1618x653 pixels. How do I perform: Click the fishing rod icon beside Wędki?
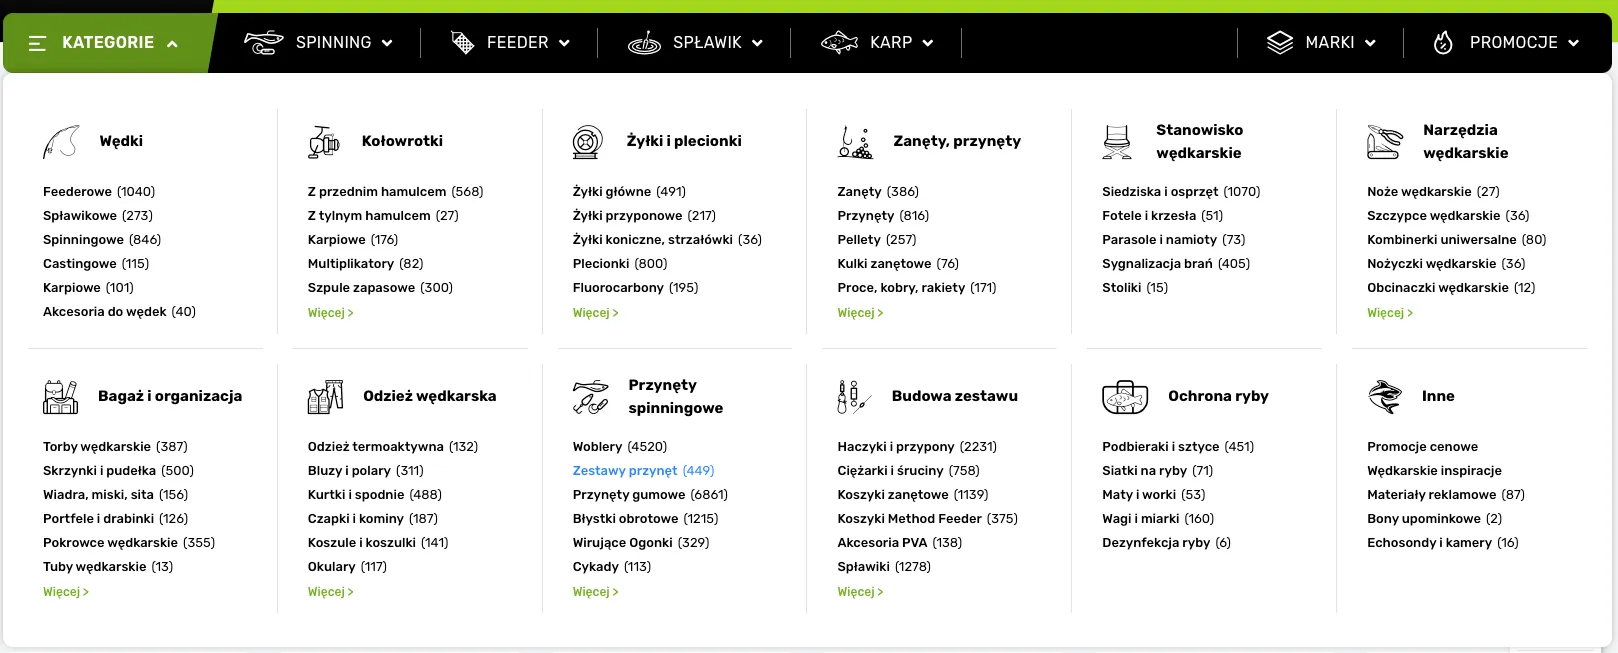[61, 142]
